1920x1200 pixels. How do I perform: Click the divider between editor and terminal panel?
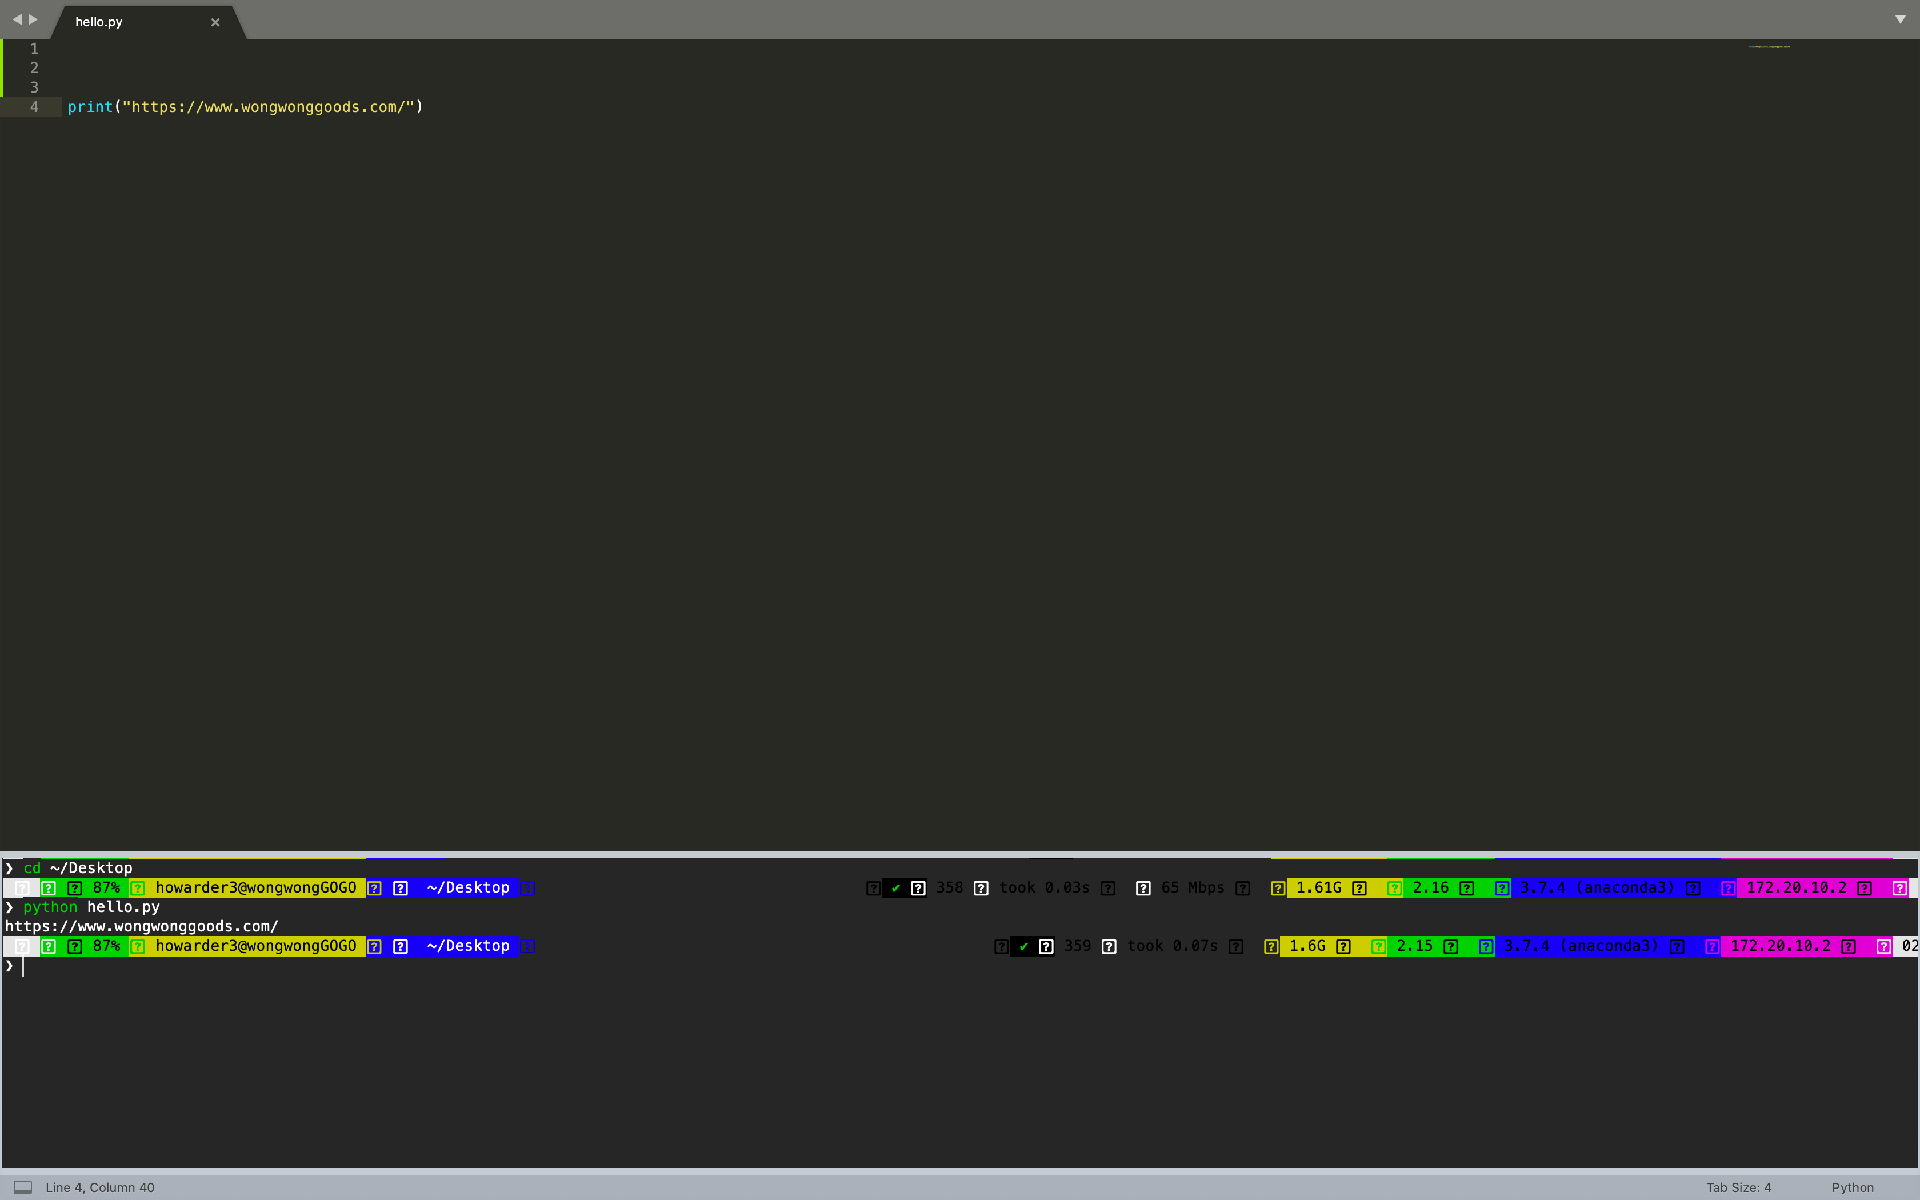pyautogui.click(x=960, y=854)
